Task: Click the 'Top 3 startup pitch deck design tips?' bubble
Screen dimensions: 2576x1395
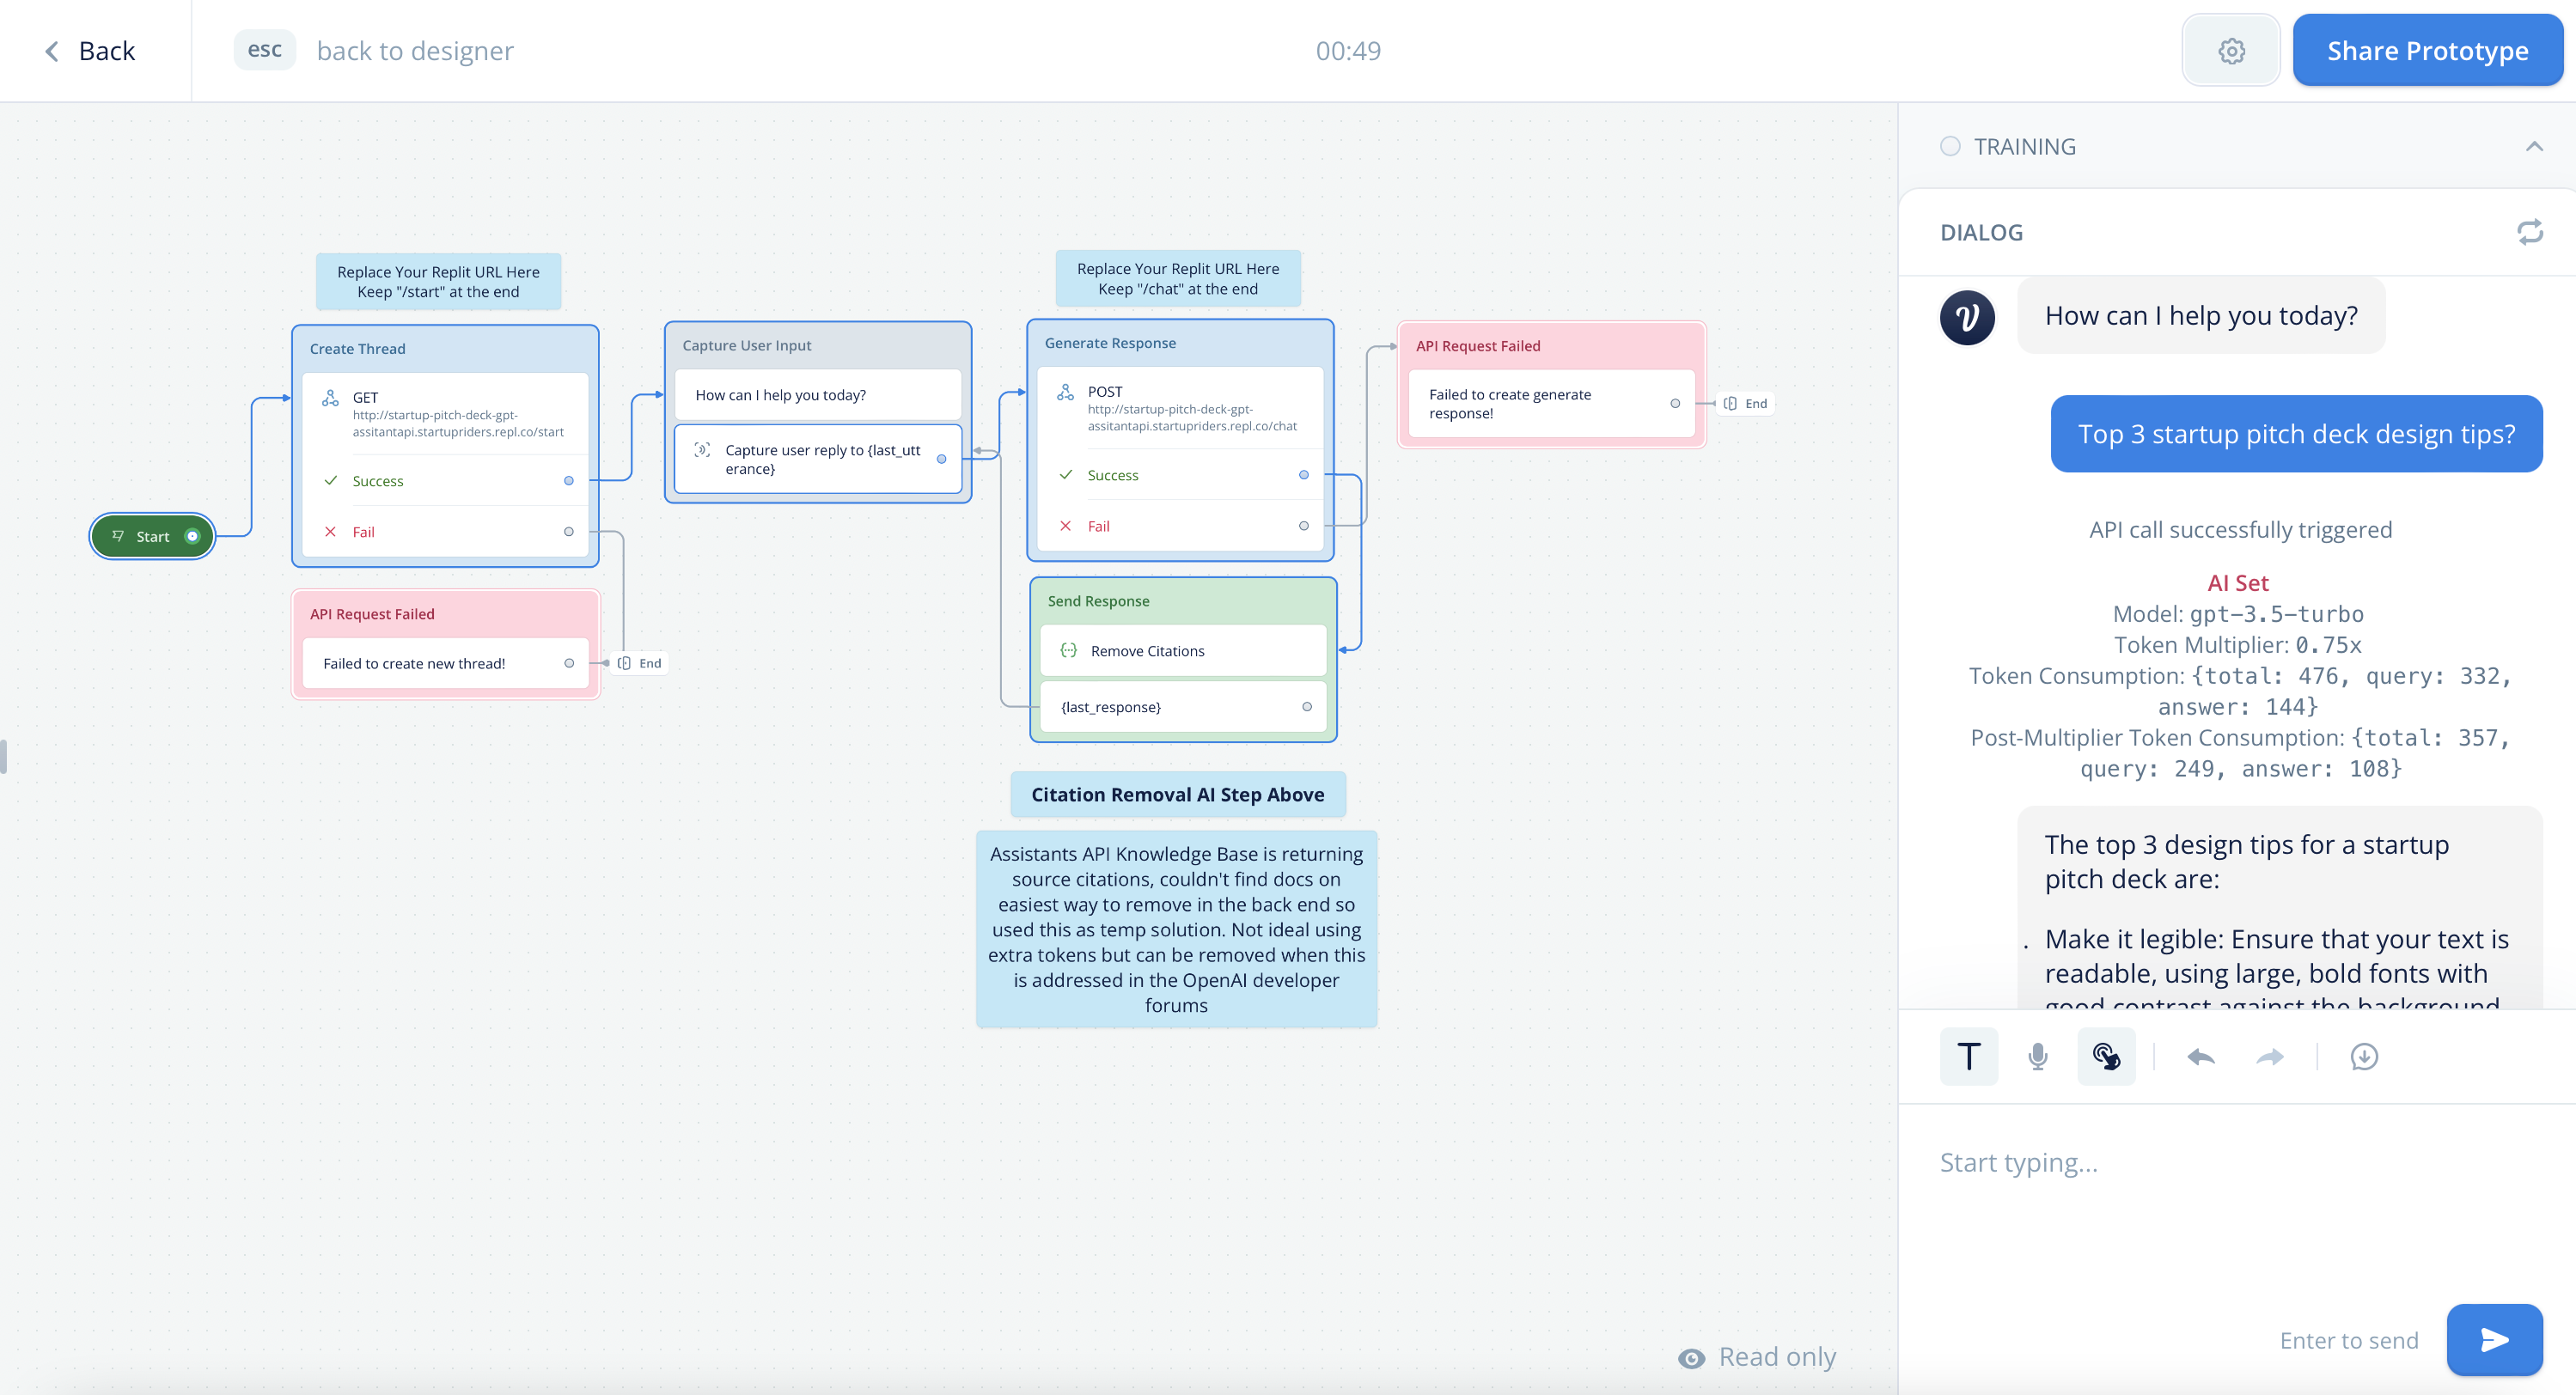Action: coord(2296,434)
